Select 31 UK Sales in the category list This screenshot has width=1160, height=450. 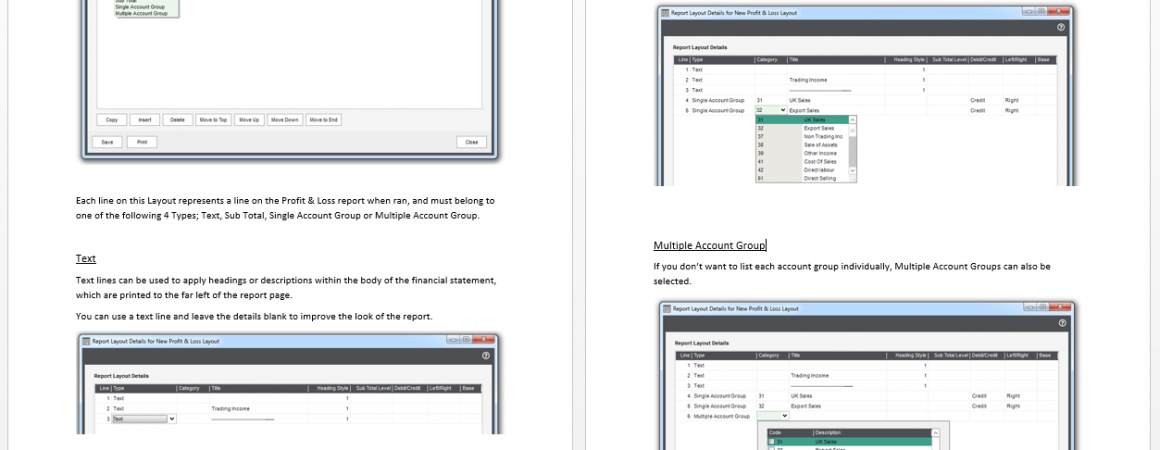tap(803, 119)
